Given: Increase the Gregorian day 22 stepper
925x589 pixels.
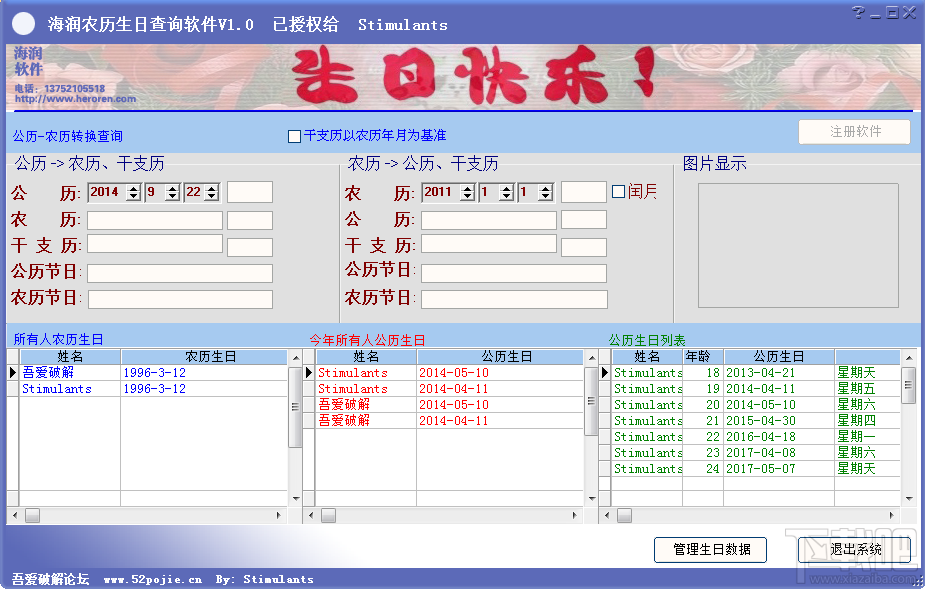Looking at the screenshot, I should coord(212,188).
